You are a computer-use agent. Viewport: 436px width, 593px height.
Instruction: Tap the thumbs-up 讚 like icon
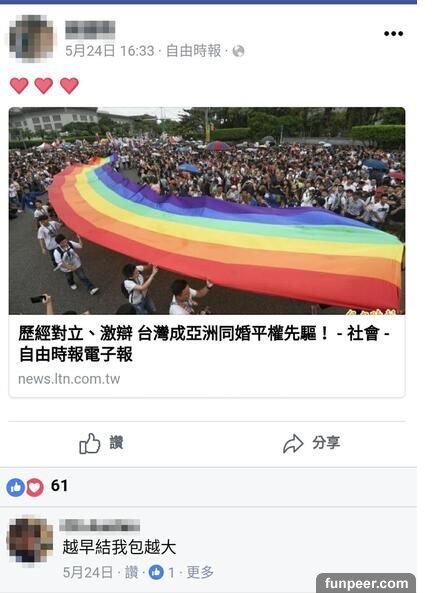(x=90, y=443)
